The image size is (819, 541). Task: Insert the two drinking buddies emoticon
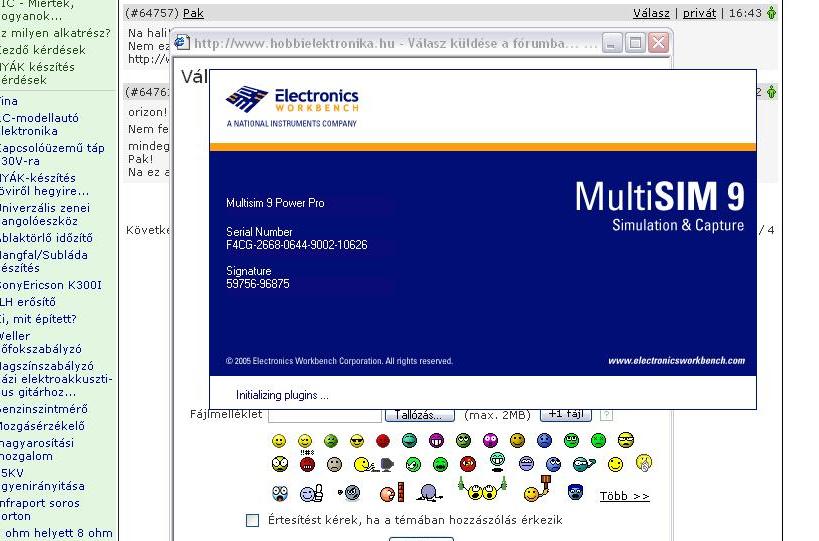(482, 490)
